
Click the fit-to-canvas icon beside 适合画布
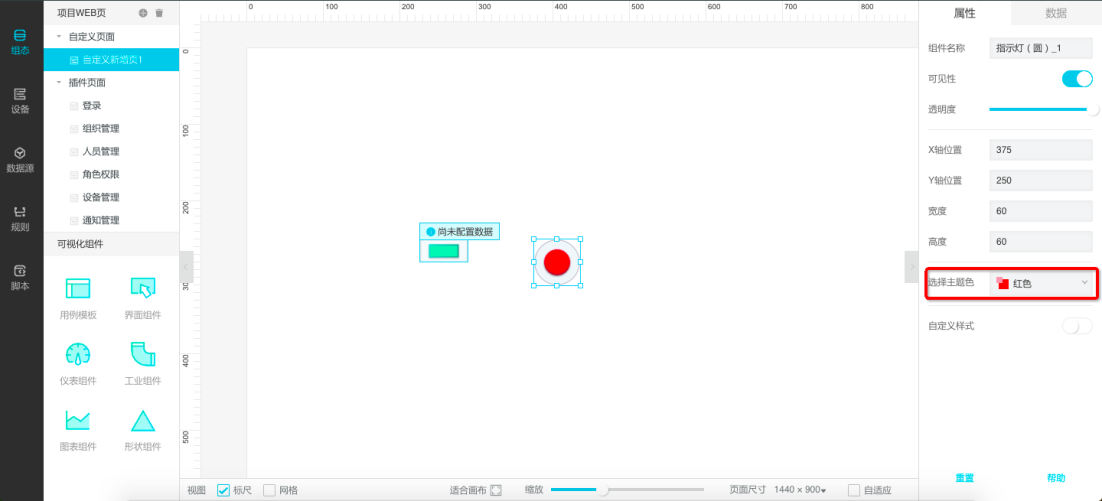(496, 490)
